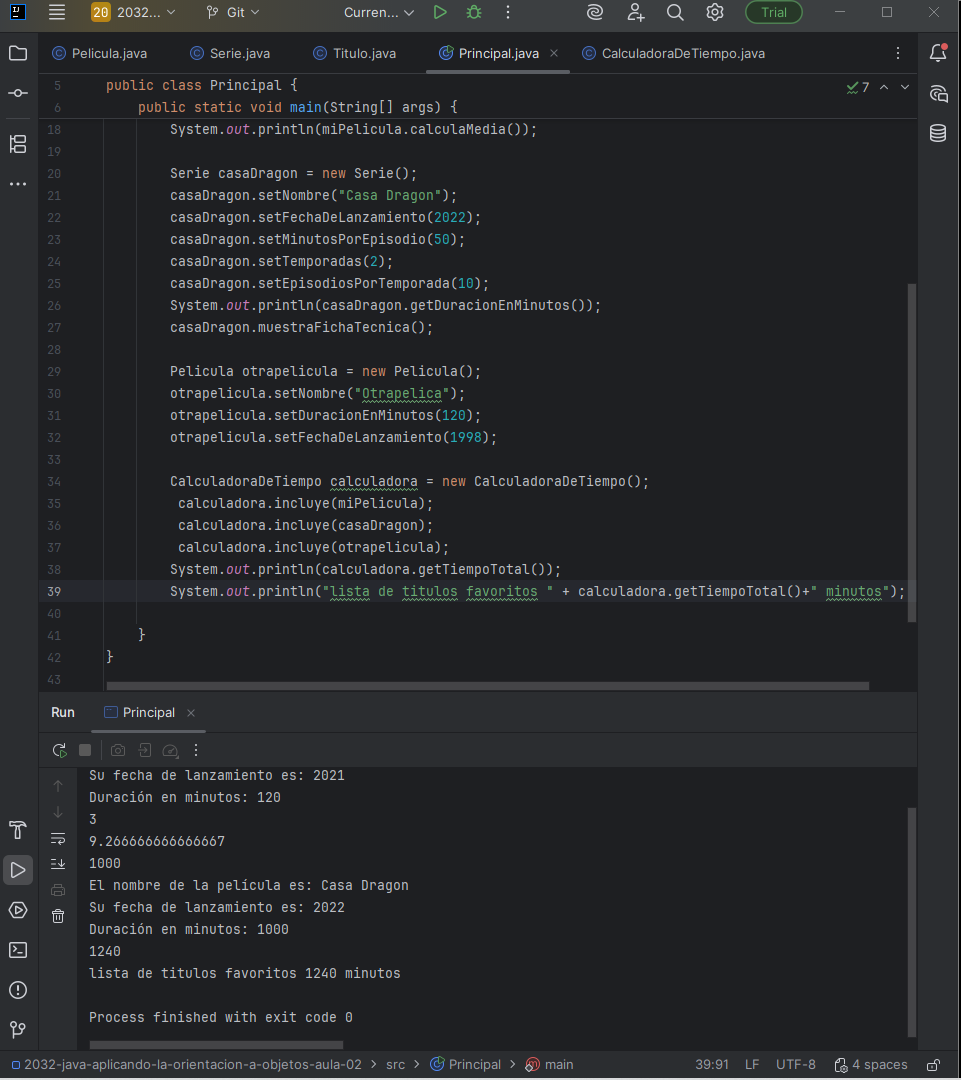Go up the stack trace arrow

pos(58,786)
